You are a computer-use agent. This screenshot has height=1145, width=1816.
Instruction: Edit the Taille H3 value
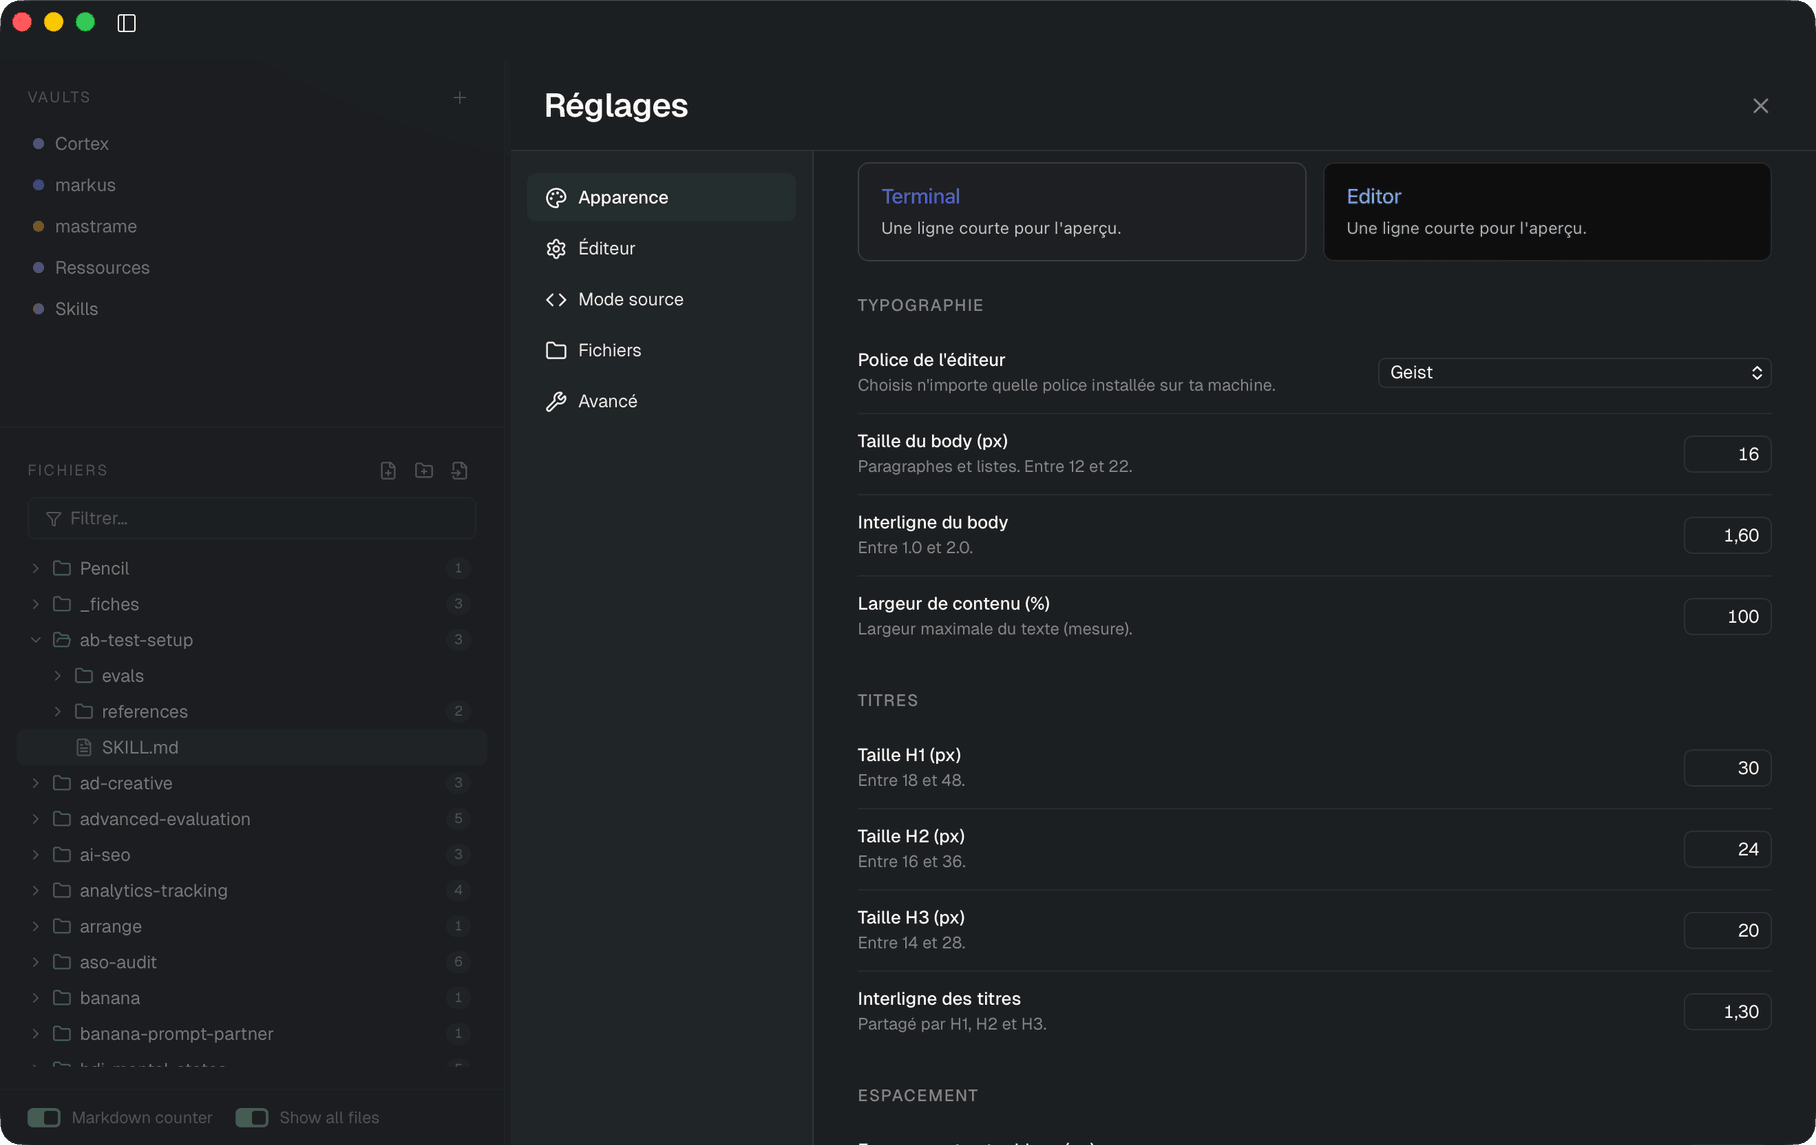[x=1727, y=930]
